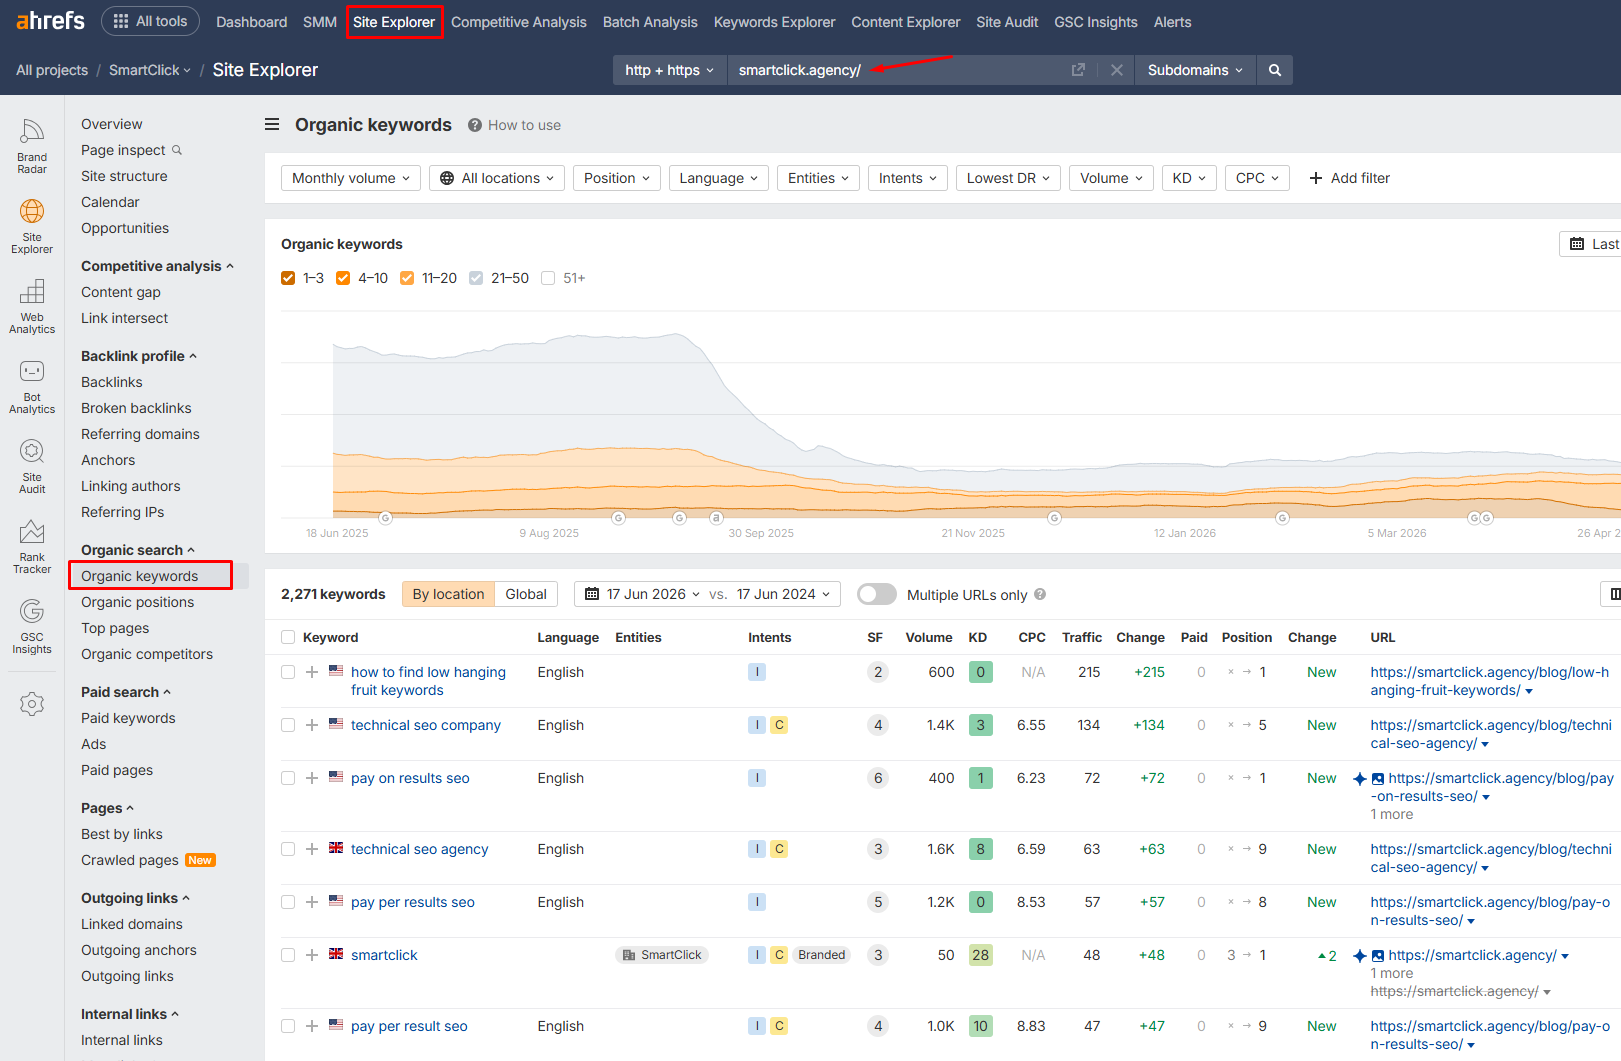Uncheck the 4–10 positions checkbox
Viewport: 1621px width, 1061px height.
coord(343,278)
